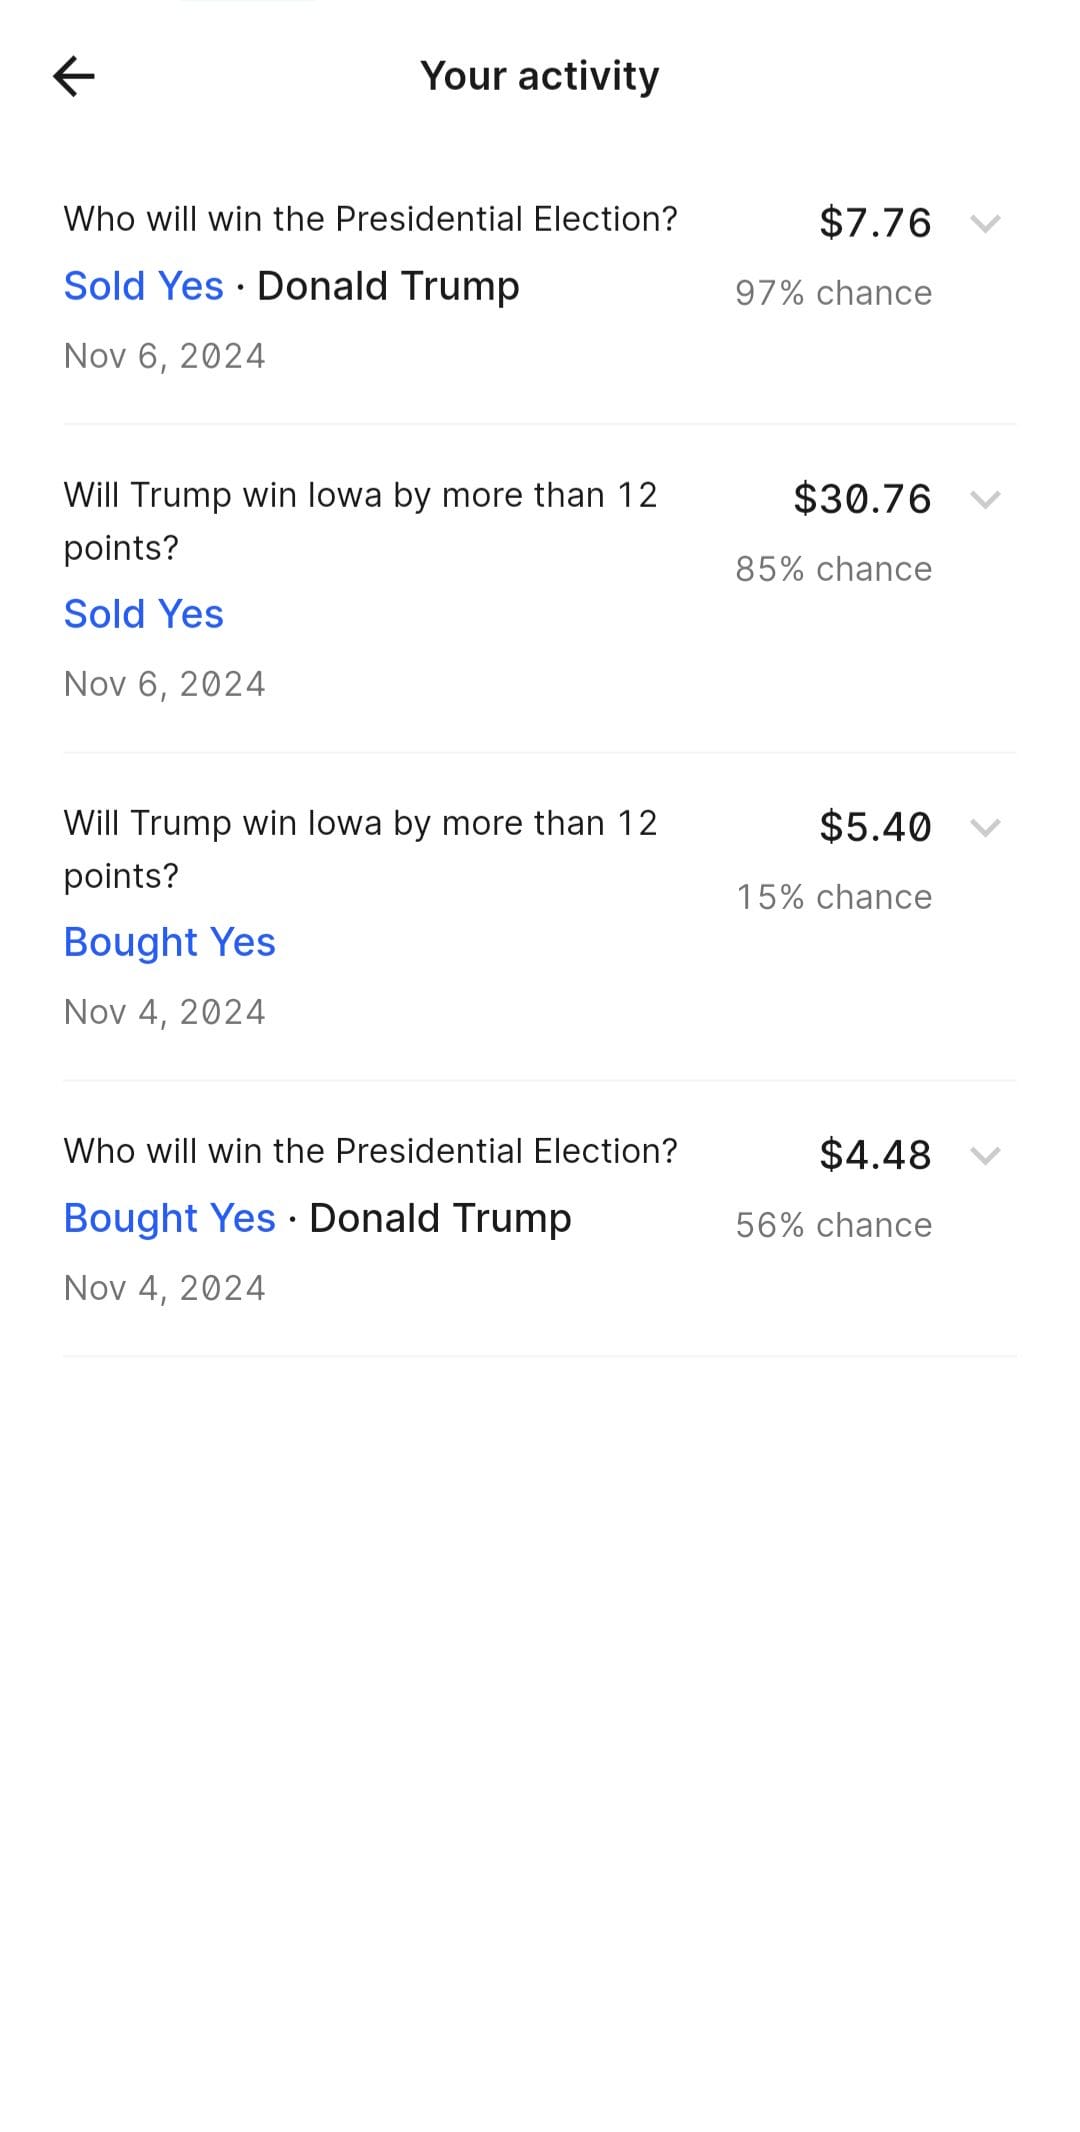
Task: Tap the Your activity page title
Action: click(x=540, y=76)
